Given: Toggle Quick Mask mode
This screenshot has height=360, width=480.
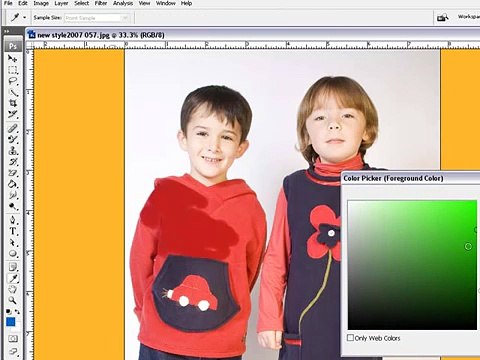Looking at the screenshot, I should 13,339.
